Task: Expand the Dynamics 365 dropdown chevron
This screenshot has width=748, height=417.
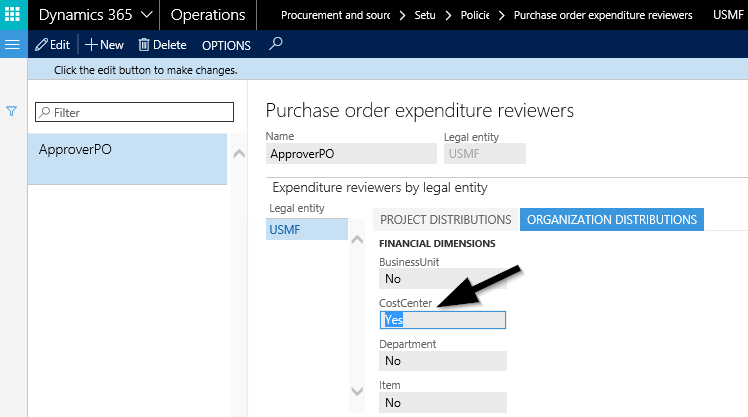Action: pyautogui.click(x=147, y=15)
